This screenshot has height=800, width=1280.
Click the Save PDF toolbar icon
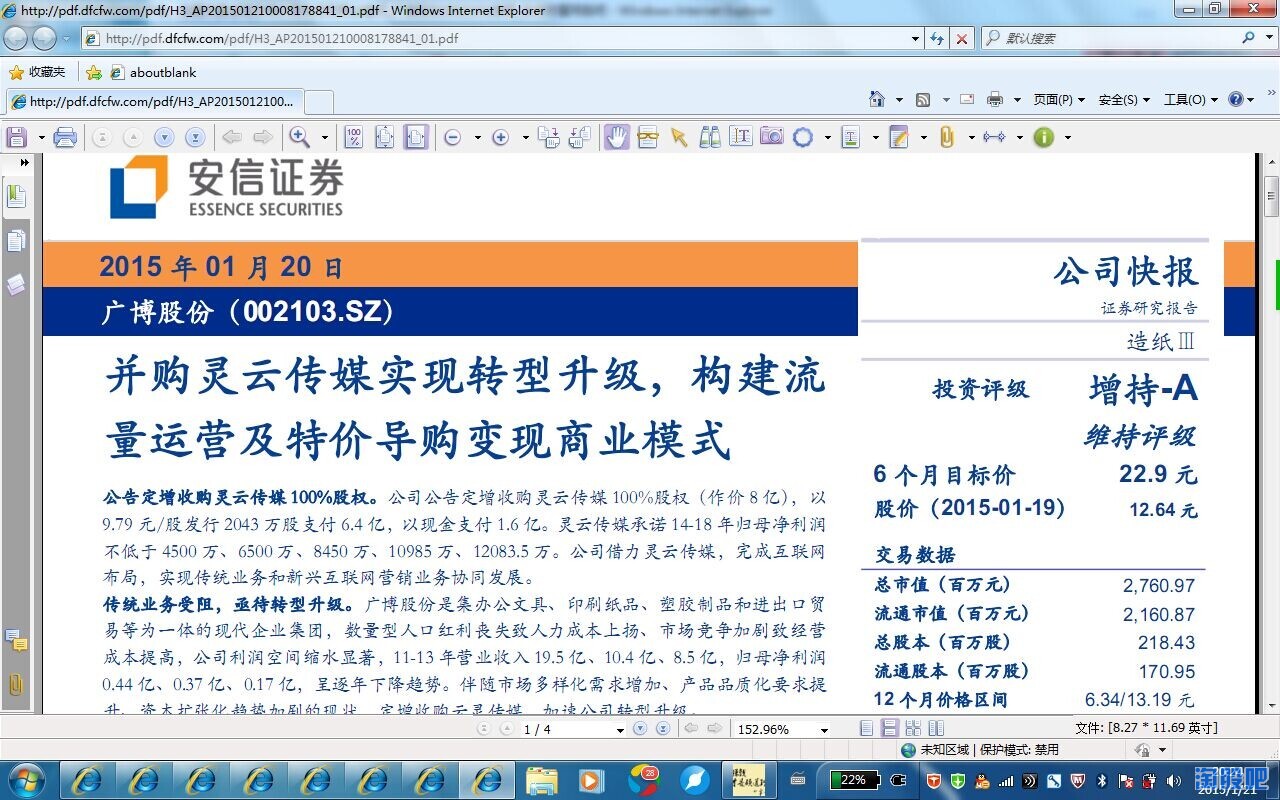click(x=16, y=137)
